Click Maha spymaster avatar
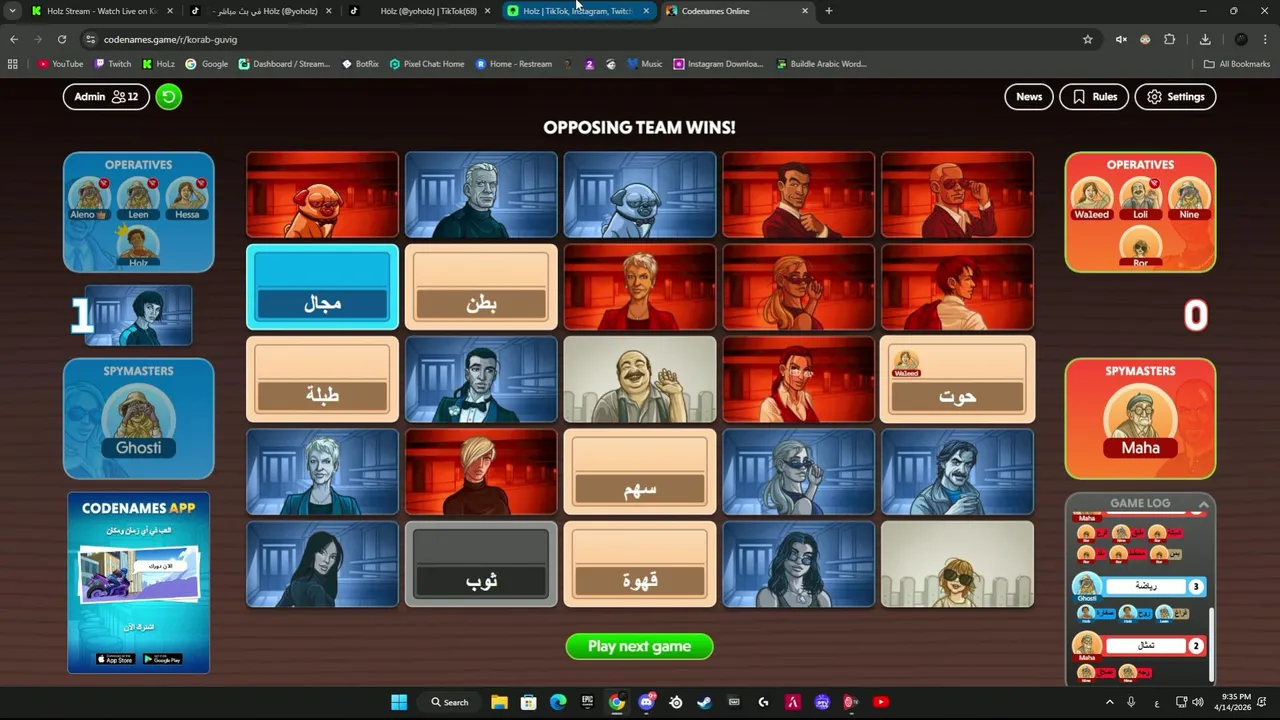Screen dimensions: 1280x720 click(x=1140, y=420)
